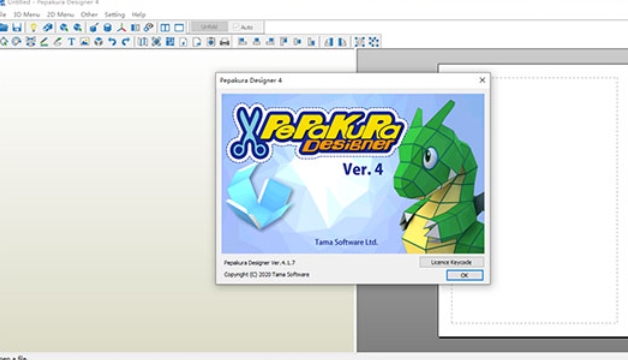Switch to single-pane window view icon
628x360 pixels.
pos(179,28)
